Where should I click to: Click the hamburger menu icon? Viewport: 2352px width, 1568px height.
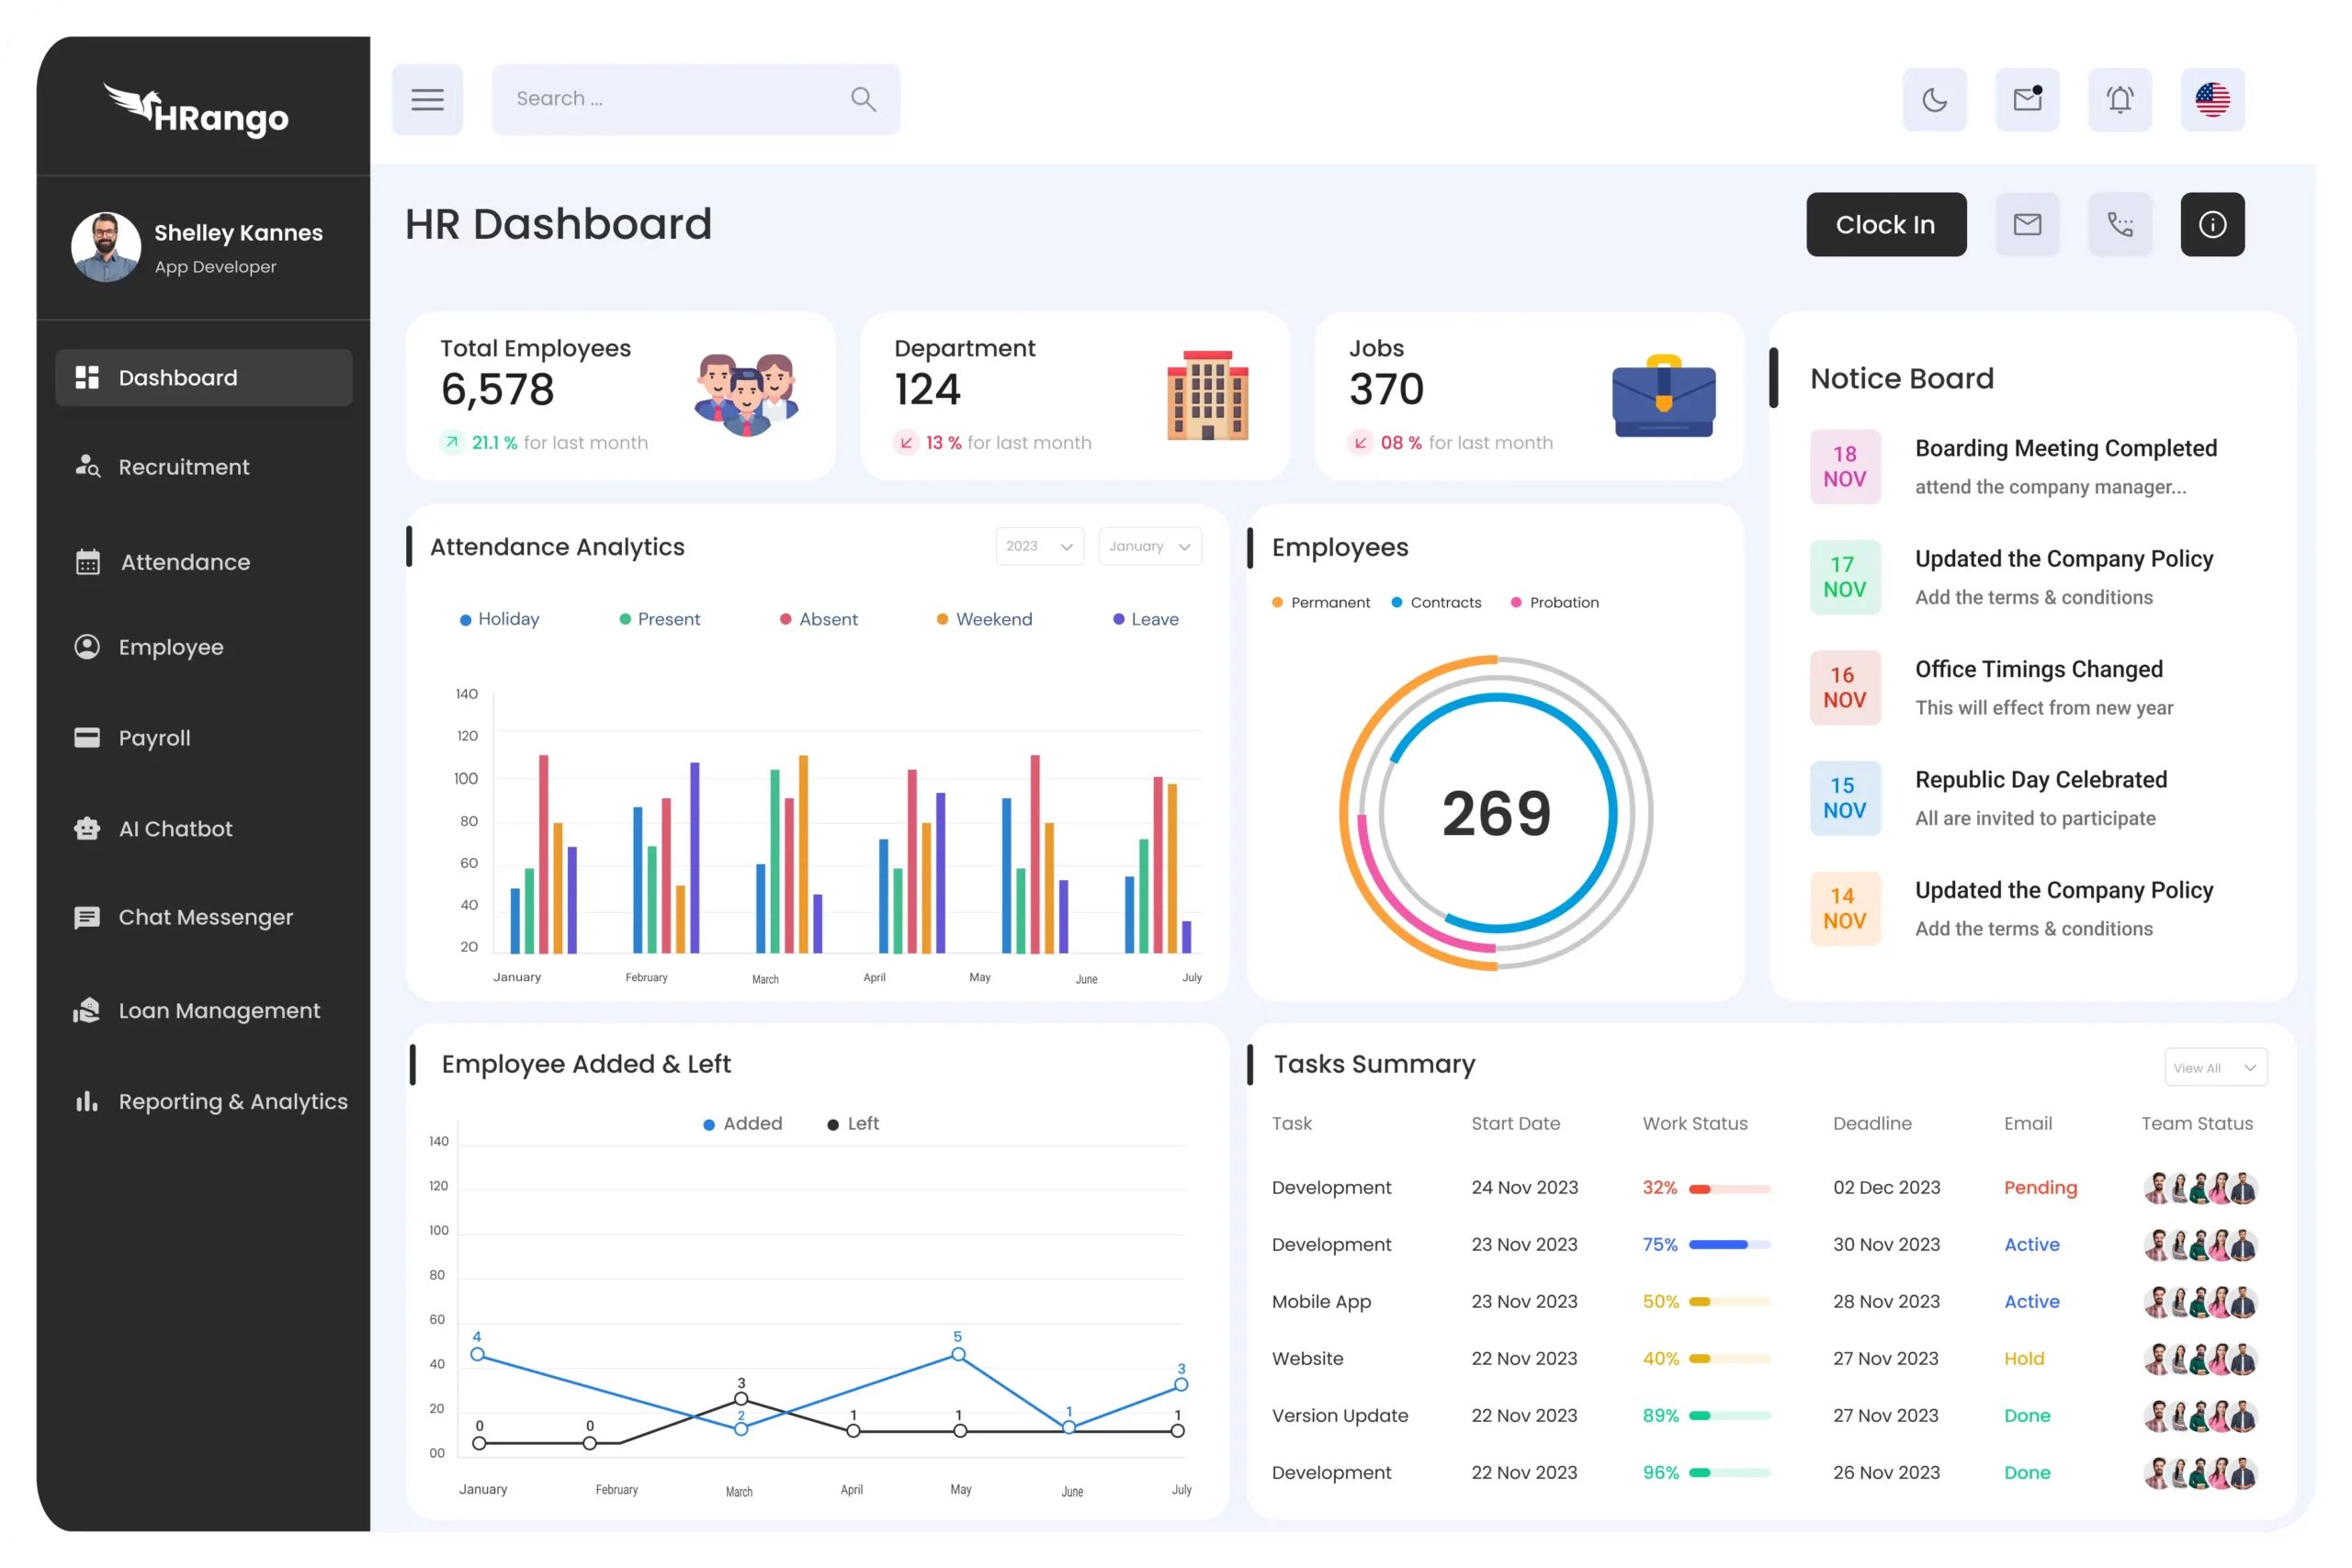click(x=427, y=100)
